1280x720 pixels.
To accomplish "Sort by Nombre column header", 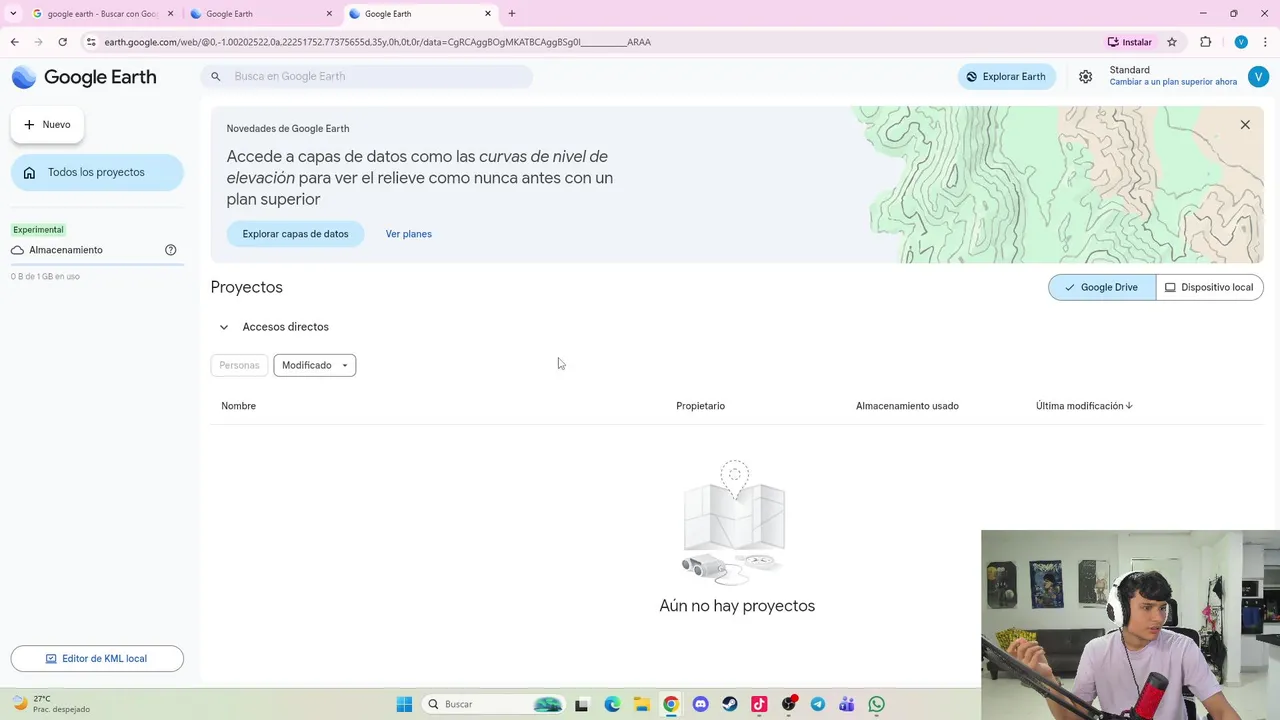I will coord(239,406).
